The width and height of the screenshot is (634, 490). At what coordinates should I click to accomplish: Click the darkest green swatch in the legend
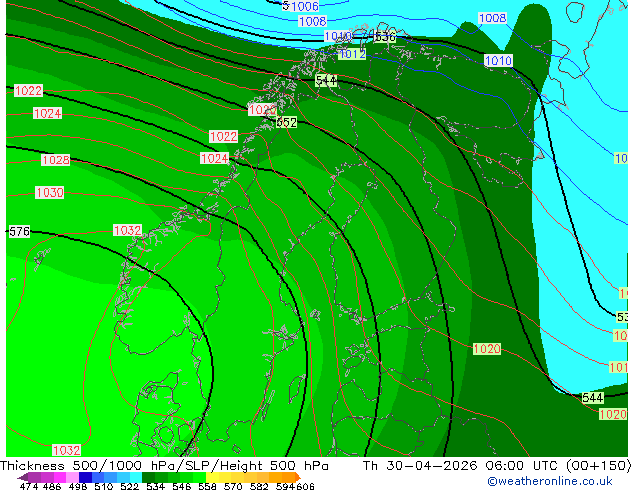(x=148, y=477)
